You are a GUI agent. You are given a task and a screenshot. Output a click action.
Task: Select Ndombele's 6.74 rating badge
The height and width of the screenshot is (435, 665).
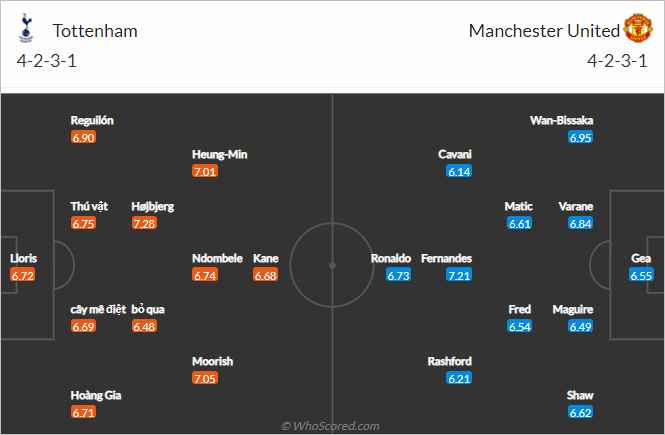click(x=205, y=276)
